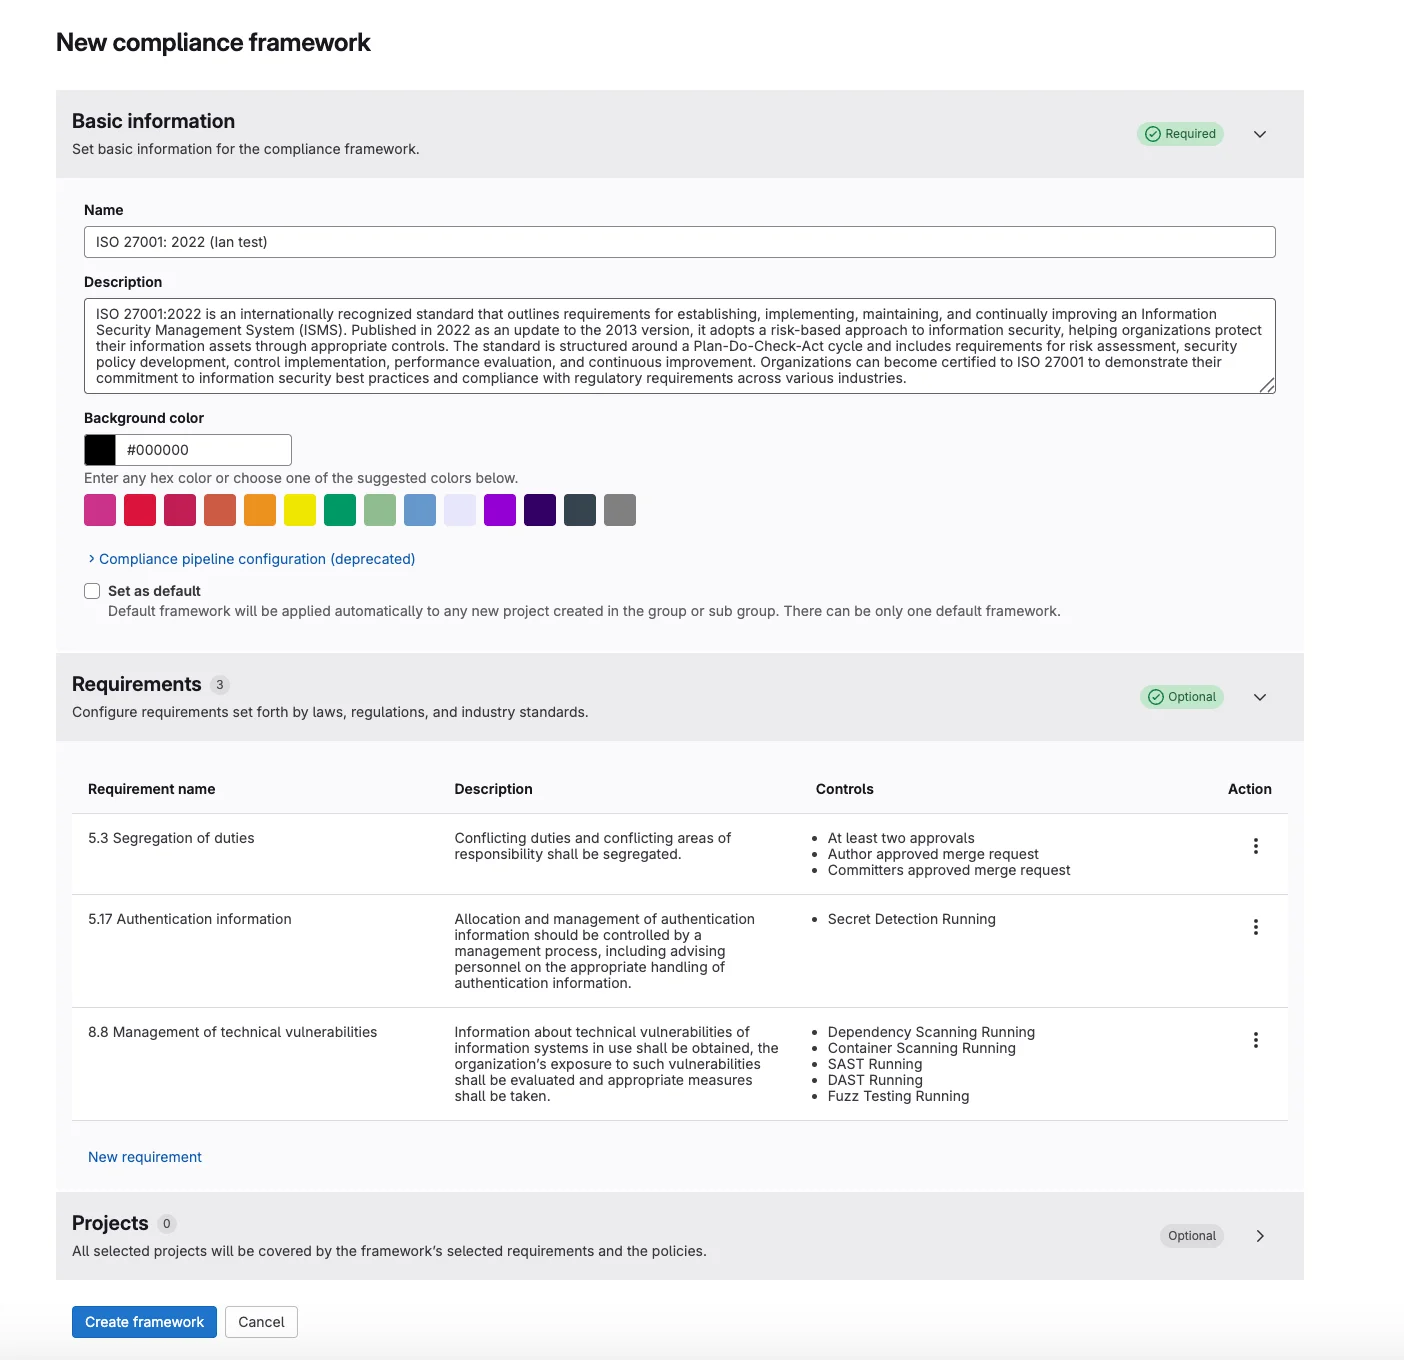Expand the Projects section
This screenshot has height=1360, width=1404.
(x=1260, y=1236)
